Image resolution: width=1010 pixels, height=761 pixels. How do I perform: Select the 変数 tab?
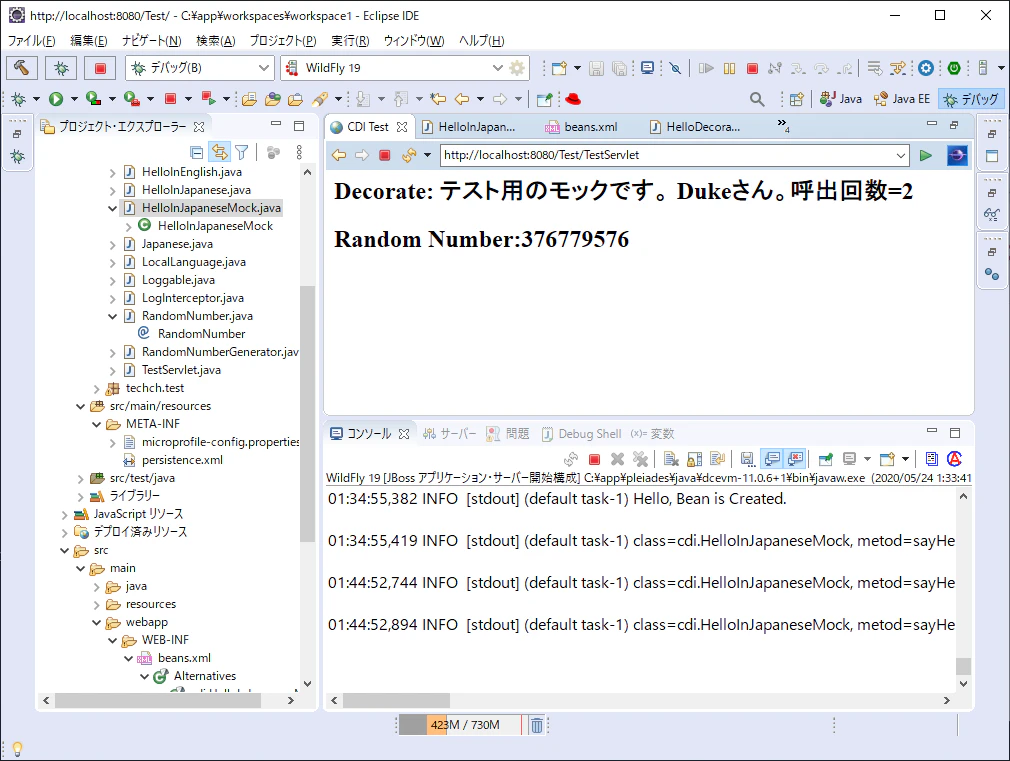(x=652, y=434)
